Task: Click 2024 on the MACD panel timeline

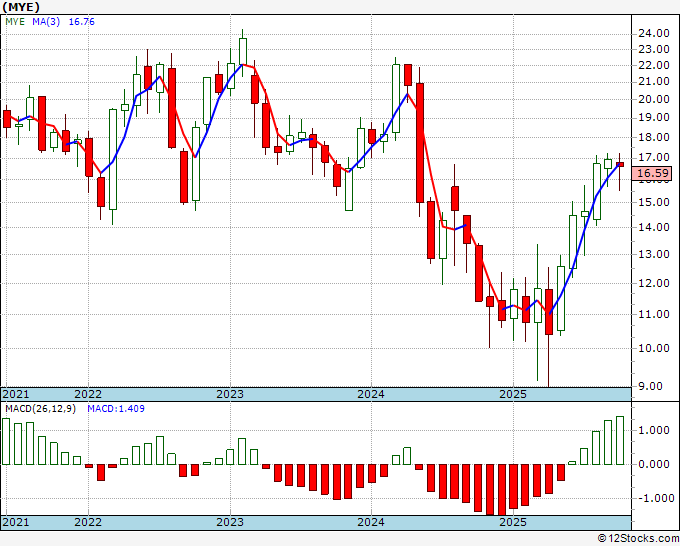Action: 371,522
